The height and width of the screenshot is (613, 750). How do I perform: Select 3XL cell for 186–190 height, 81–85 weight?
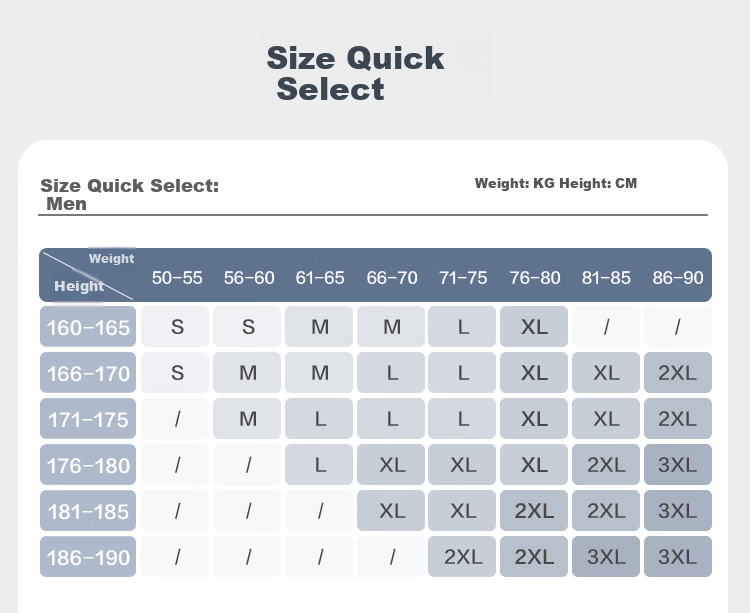click(x=606, y=557)
